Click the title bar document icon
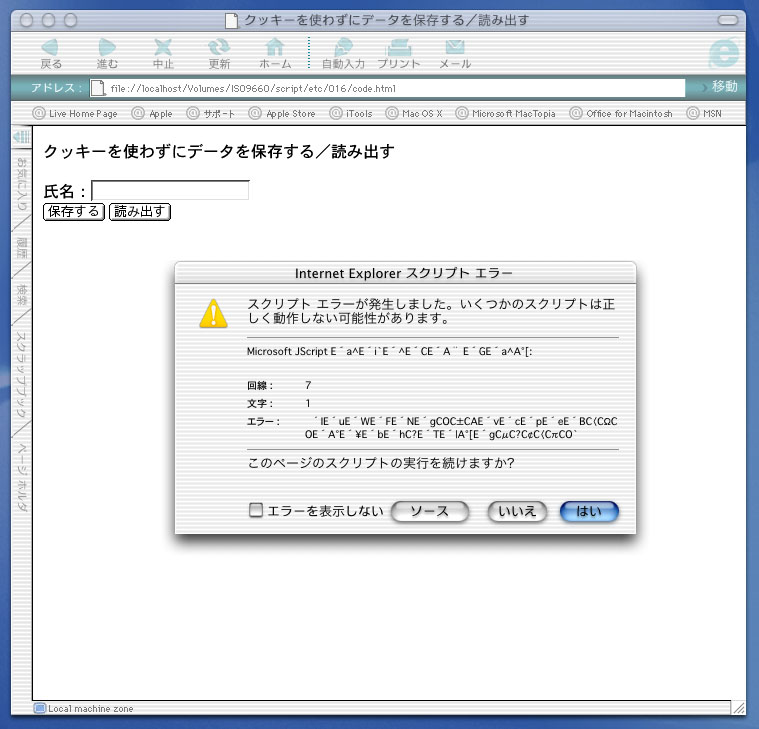The width and height of the screenshot is (759, 729). (x=232, y=20)
